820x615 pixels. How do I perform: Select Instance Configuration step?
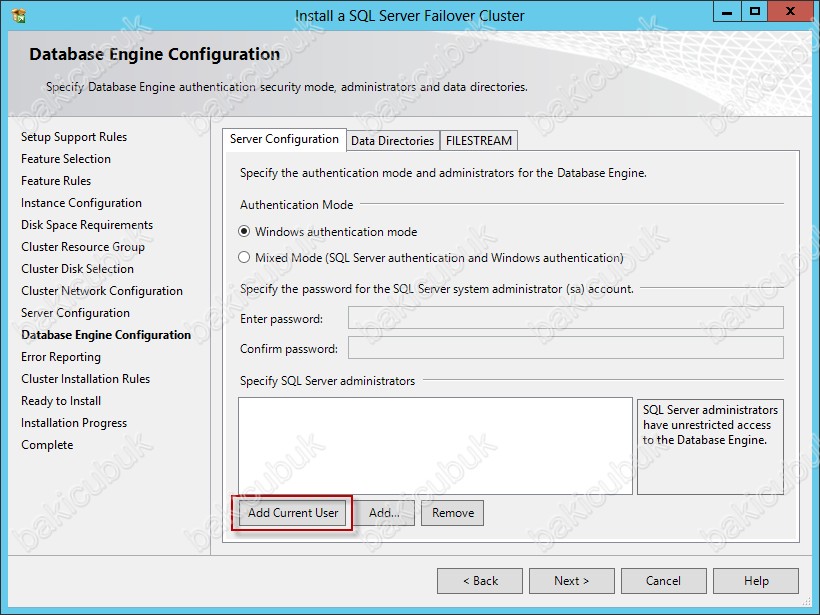point(81,203)
